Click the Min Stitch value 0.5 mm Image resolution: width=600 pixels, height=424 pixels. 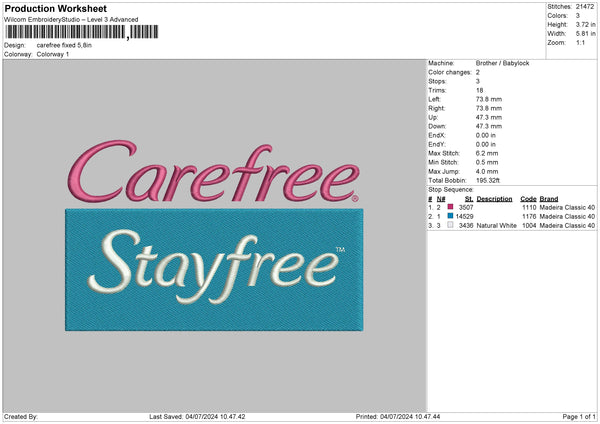point(487,162)
